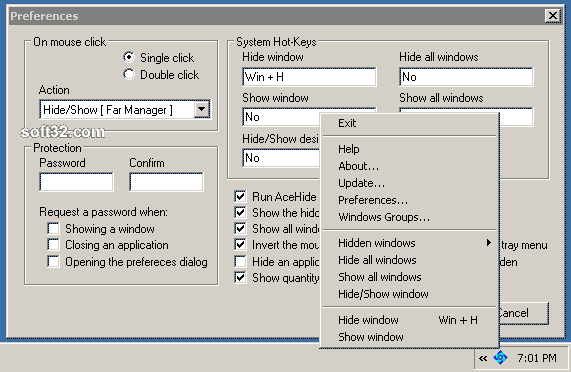The image size is (571, 372).
Task: Open Help from the tray menu
Action: 409,149
